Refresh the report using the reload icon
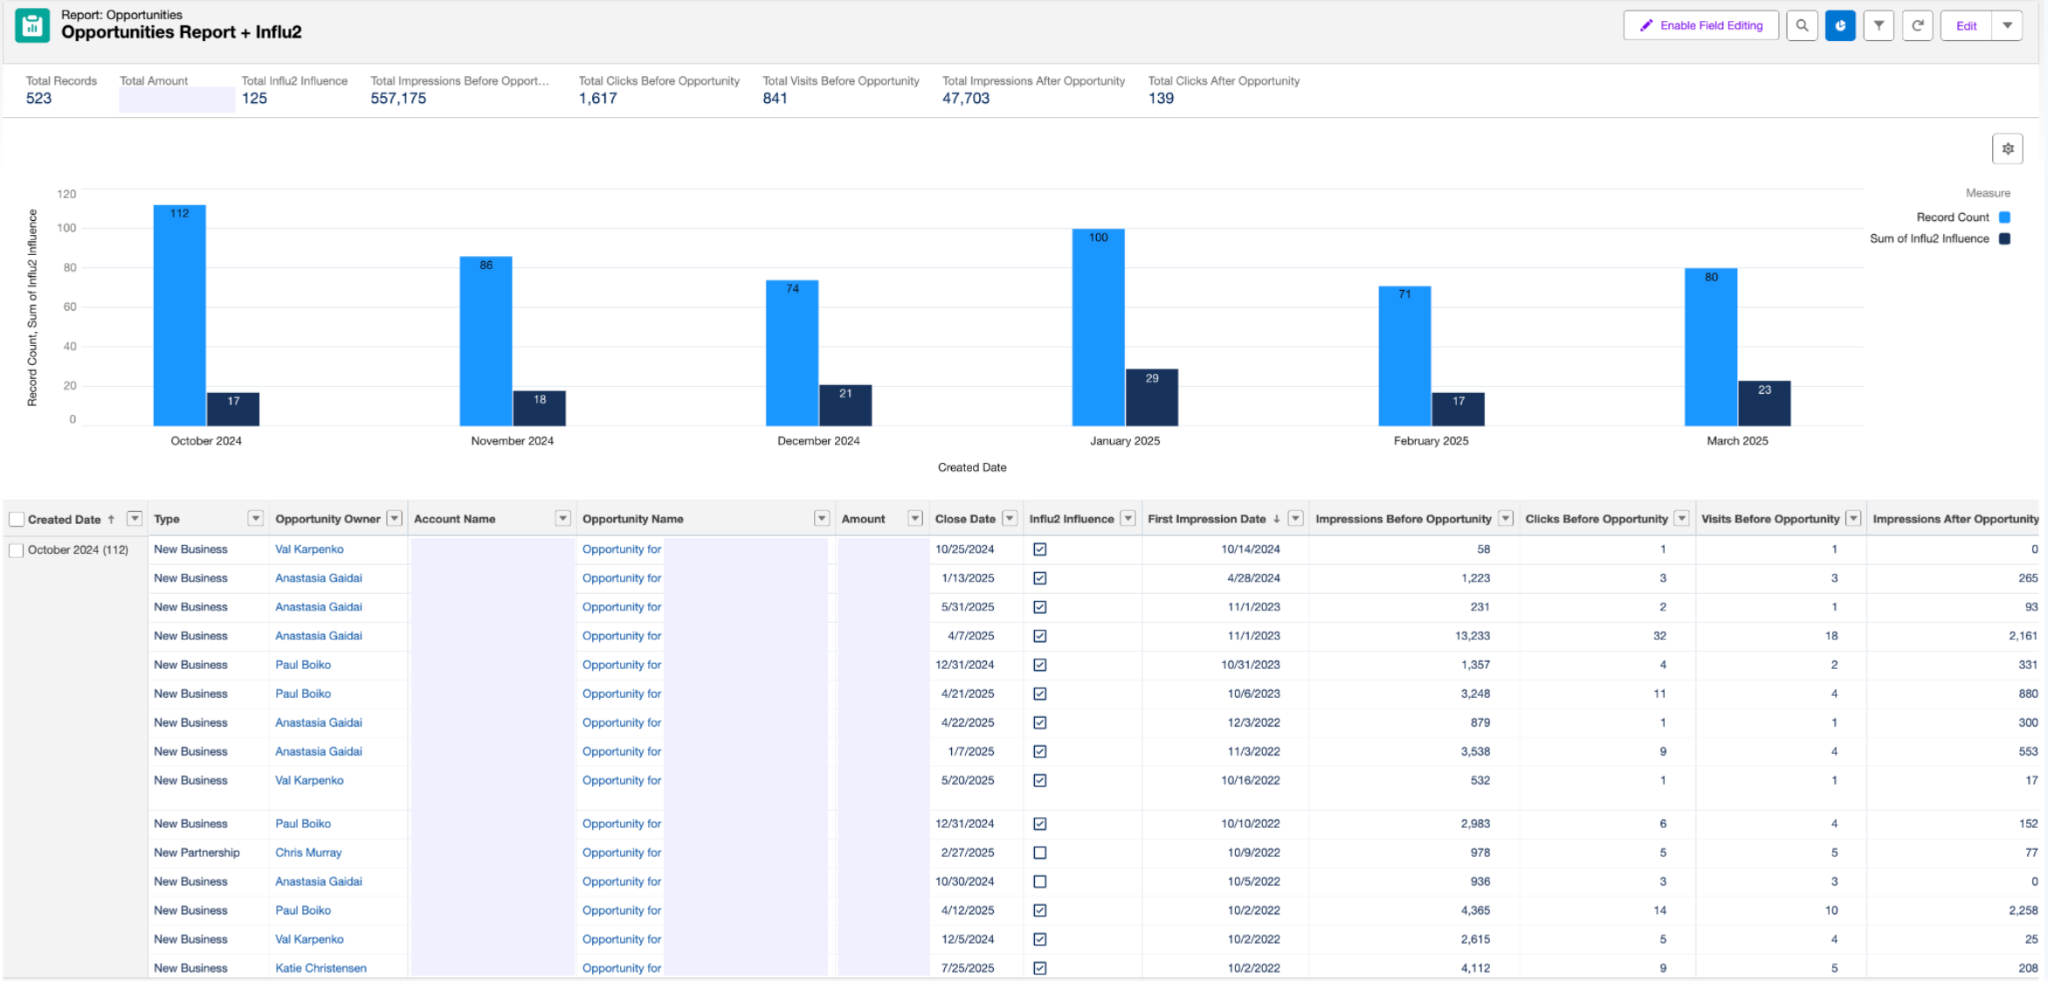Screen dimensions: 2048x981 tap(1918, 26)
